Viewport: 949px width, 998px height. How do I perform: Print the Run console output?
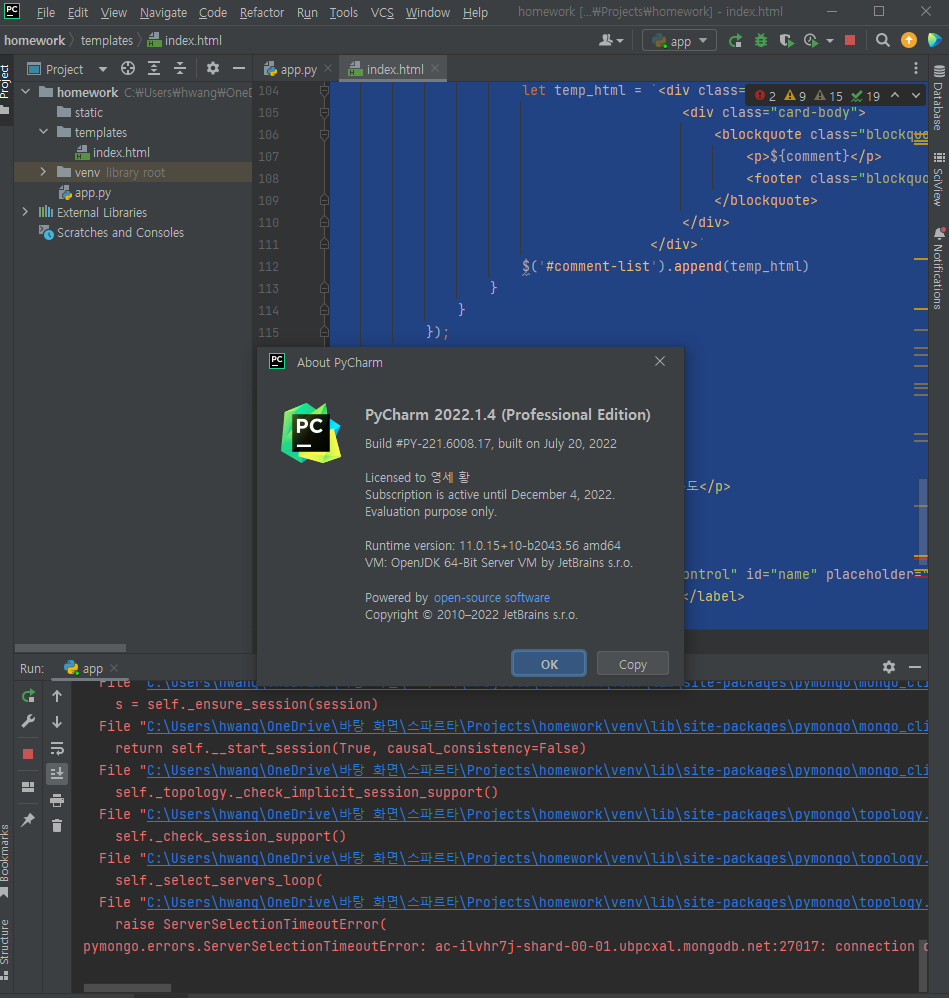[57, 800]
